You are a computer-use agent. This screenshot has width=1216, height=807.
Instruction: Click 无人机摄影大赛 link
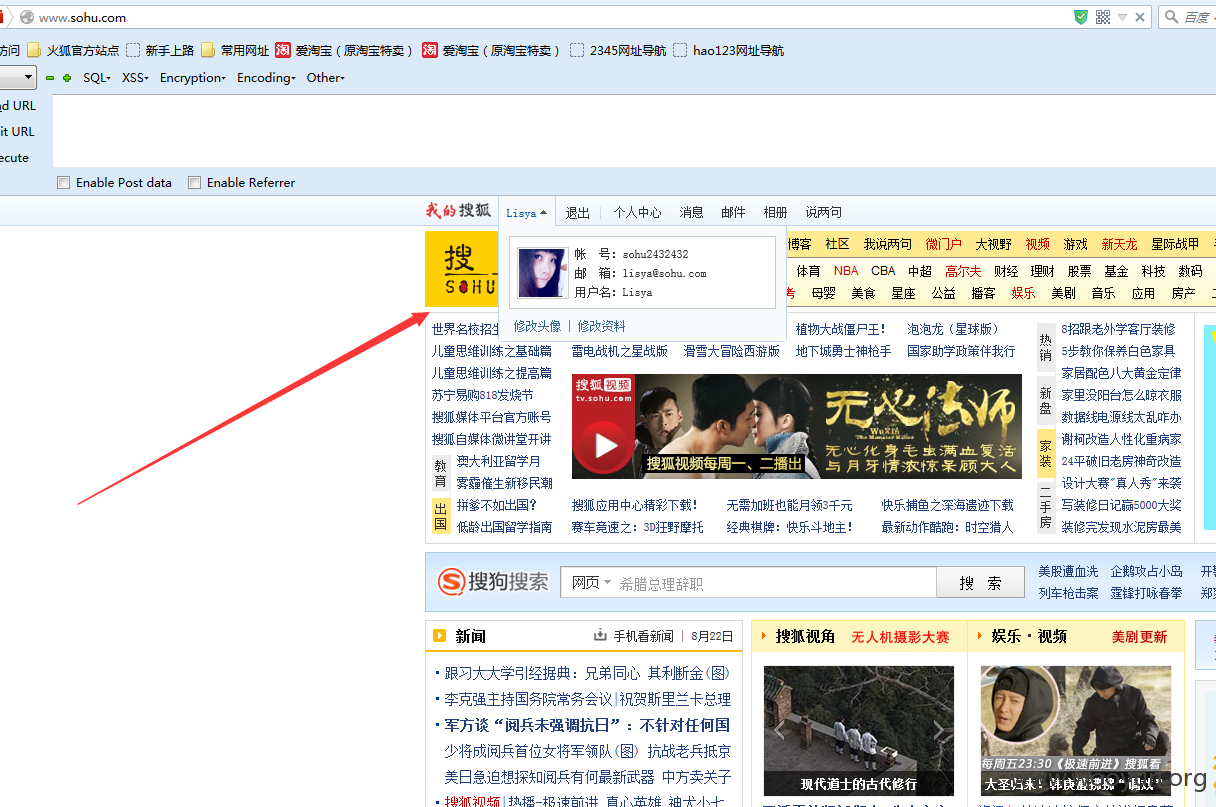click(900, 637)
